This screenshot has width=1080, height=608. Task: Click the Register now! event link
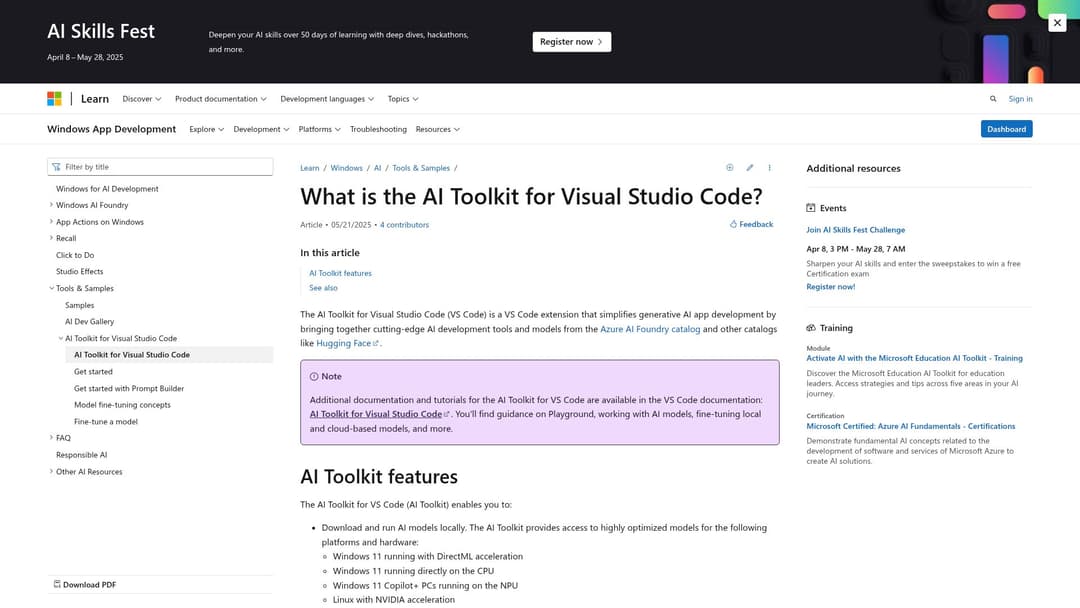831,286
